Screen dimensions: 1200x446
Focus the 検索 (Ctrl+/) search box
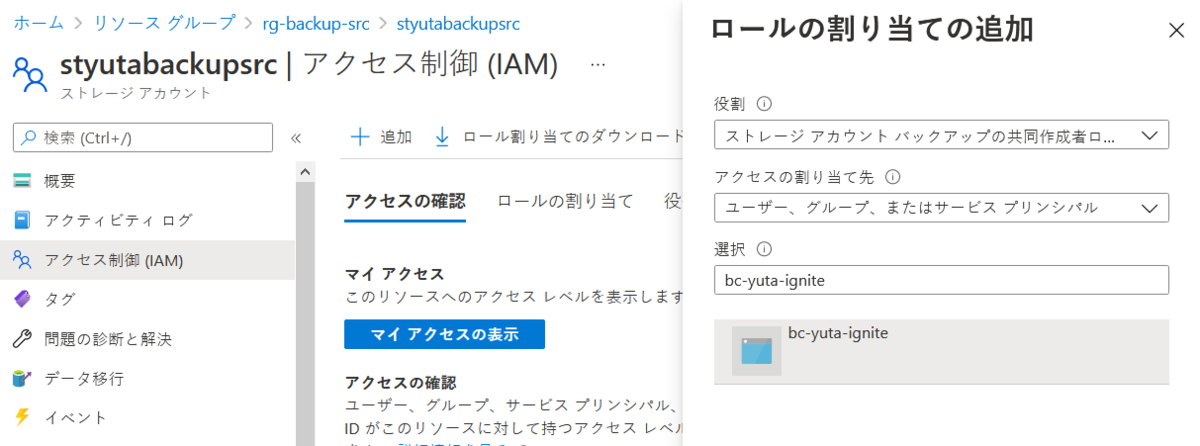point(143,137)
